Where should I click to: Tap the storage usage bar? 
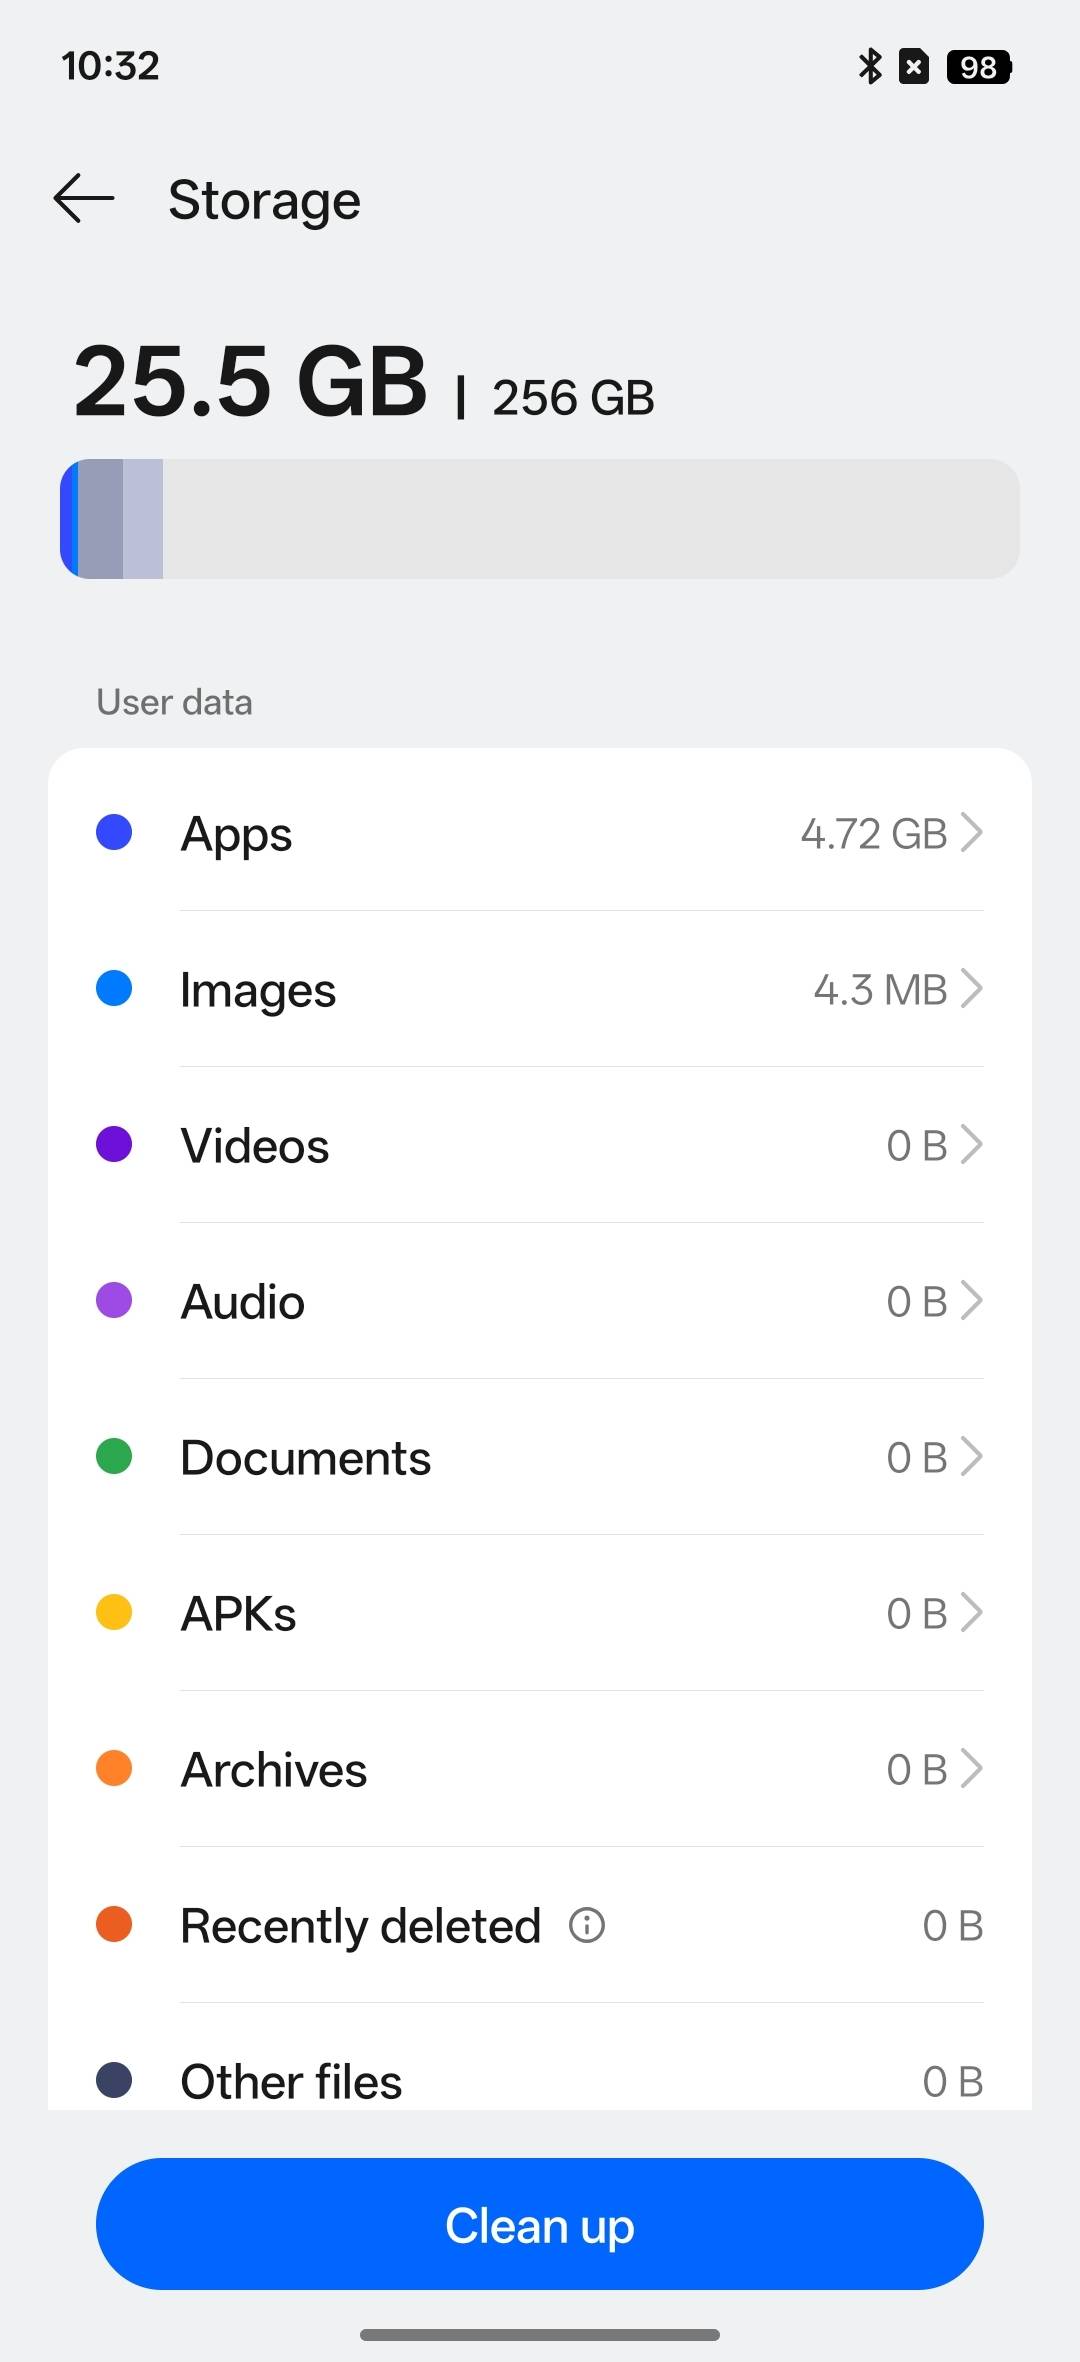tap(540, 519)
